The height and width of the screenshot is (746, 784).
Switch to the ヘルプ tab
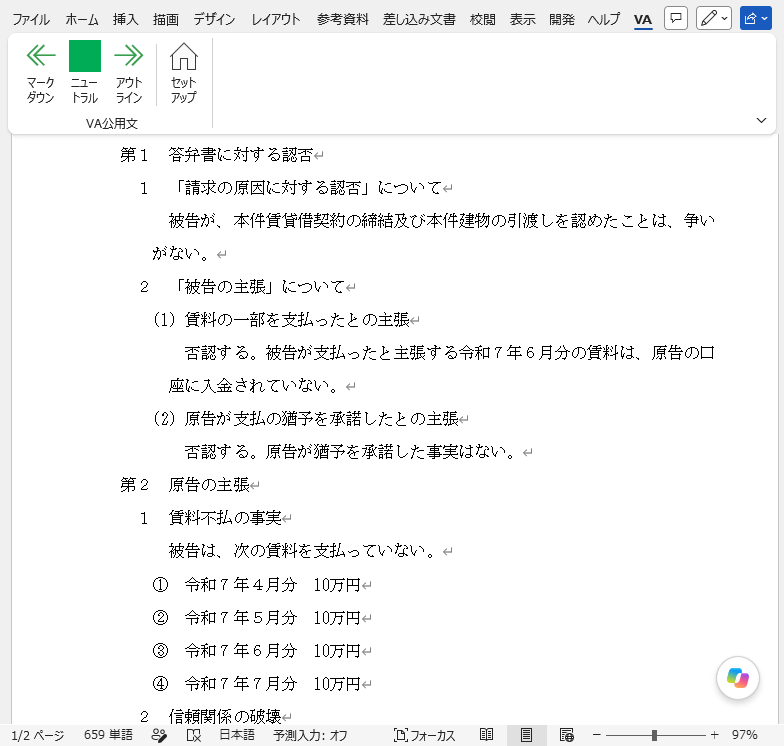pyautogui.click(x=604, y=20)
